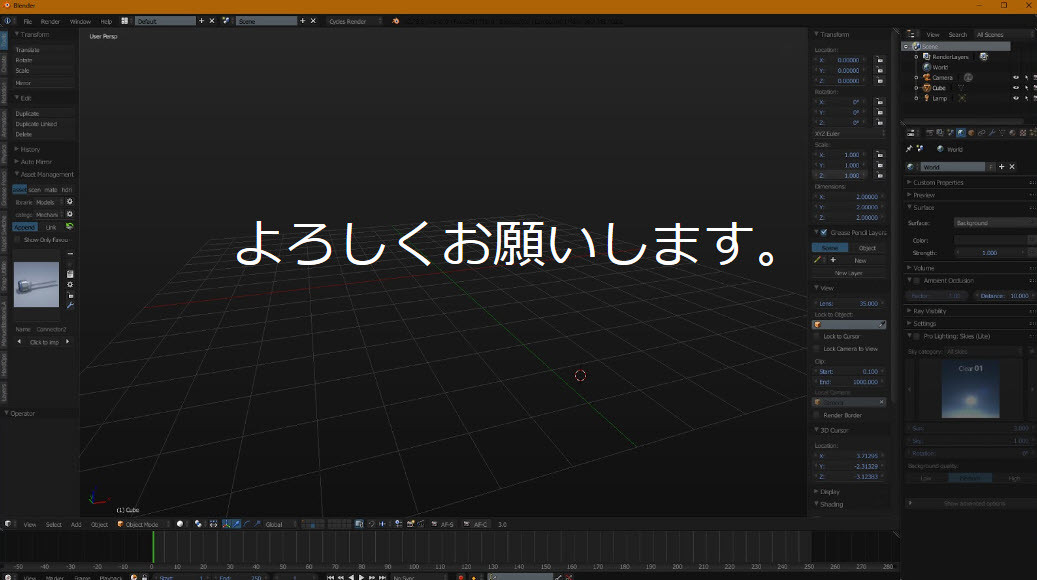Open the XYZ Euler rotation mode dropdown
Screen dimensions: 1037x580
click(x=849, y=134)
